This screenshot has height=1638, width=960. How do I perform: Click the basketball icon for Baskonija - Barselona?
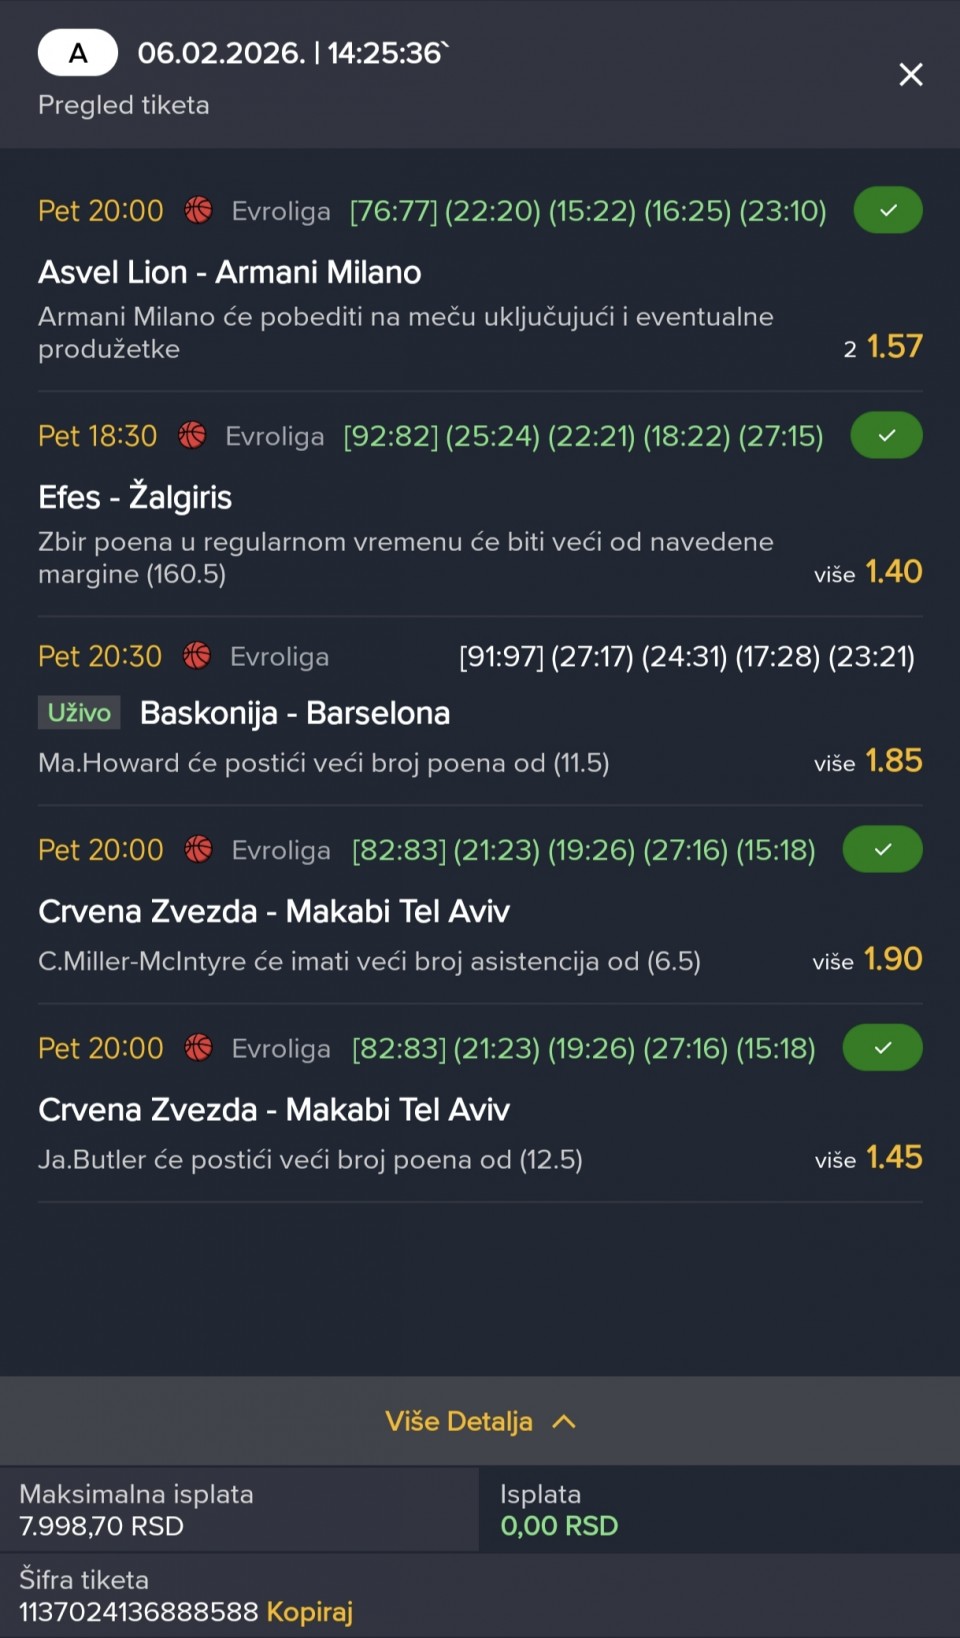[197, 656]
